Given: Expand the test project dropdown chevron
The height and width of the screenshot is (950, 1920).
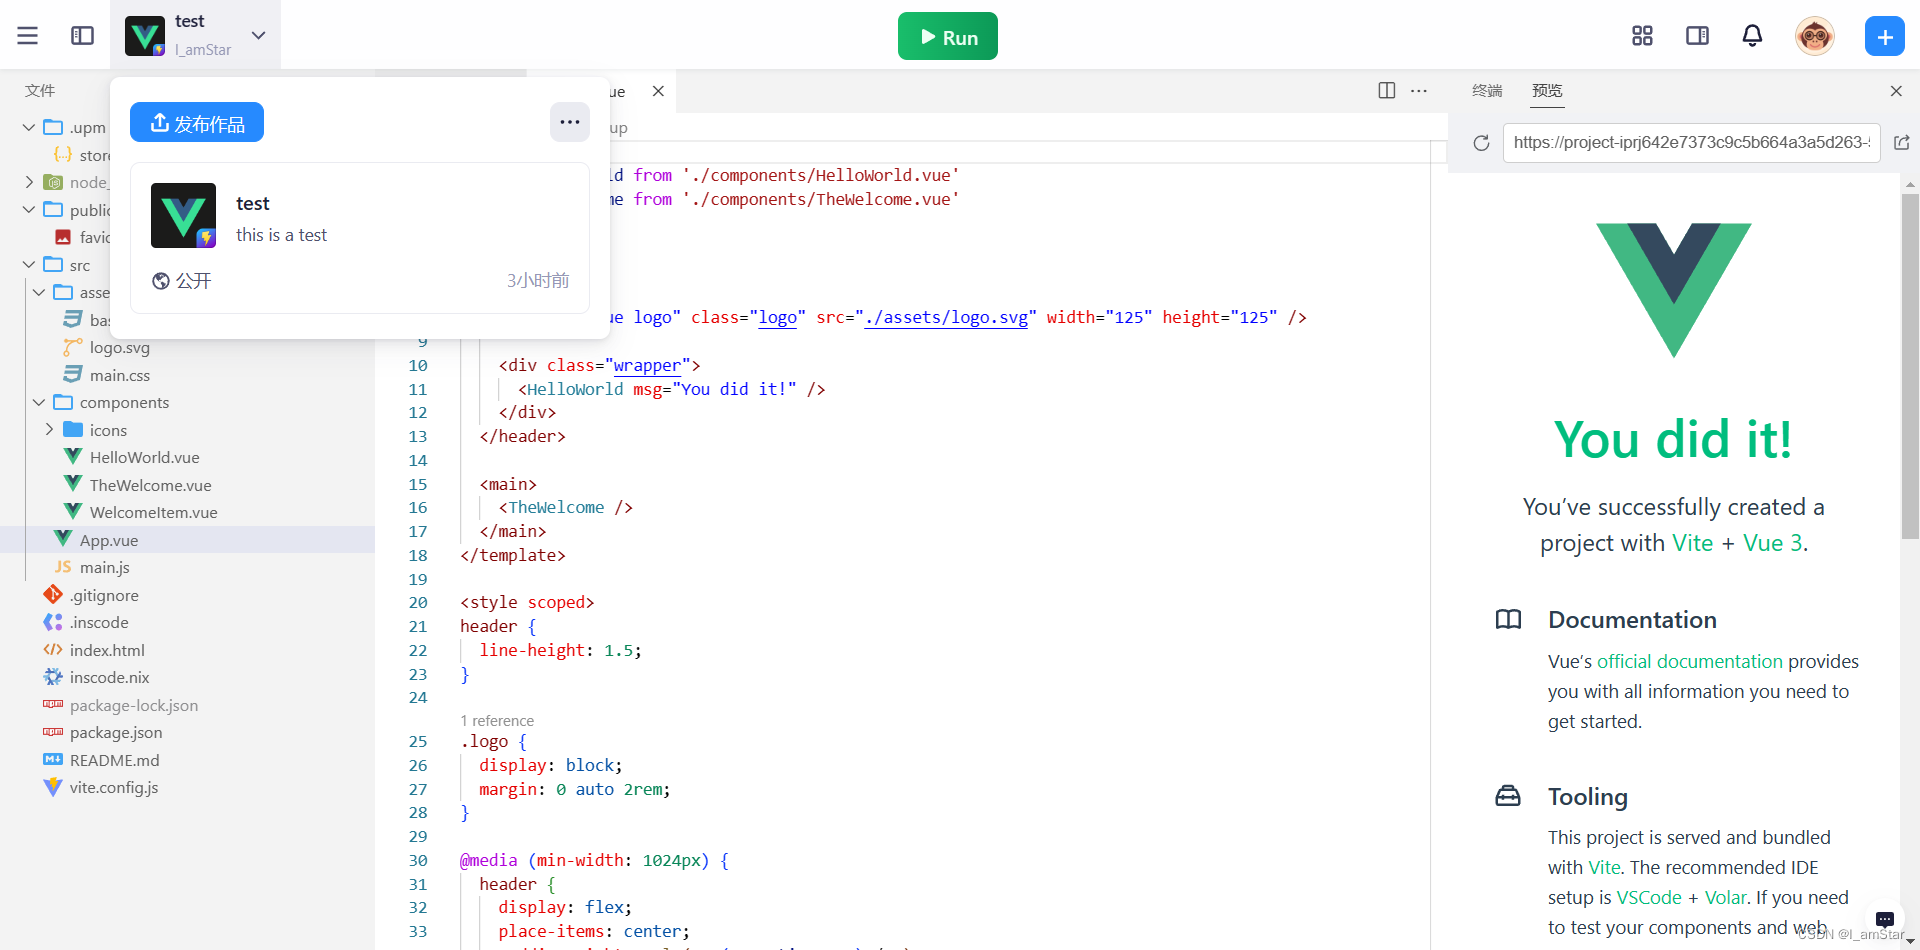Looking at the screenshot, I should coord(258,35).
